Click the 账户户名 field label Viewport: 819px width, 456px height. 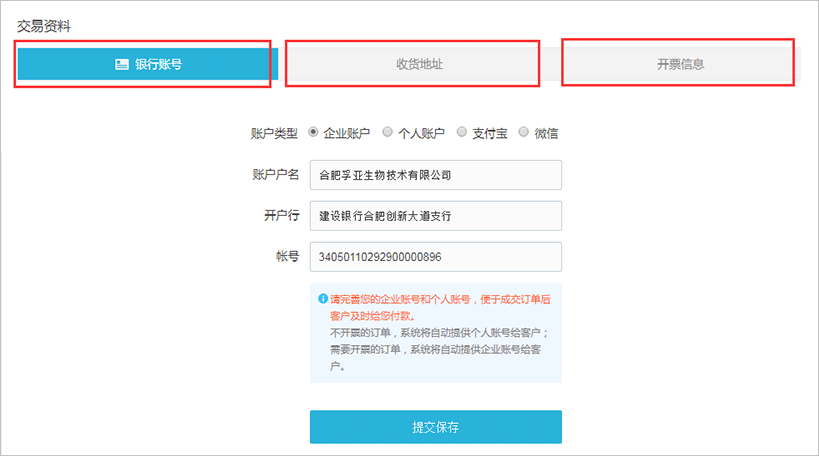tap(276, 174)
